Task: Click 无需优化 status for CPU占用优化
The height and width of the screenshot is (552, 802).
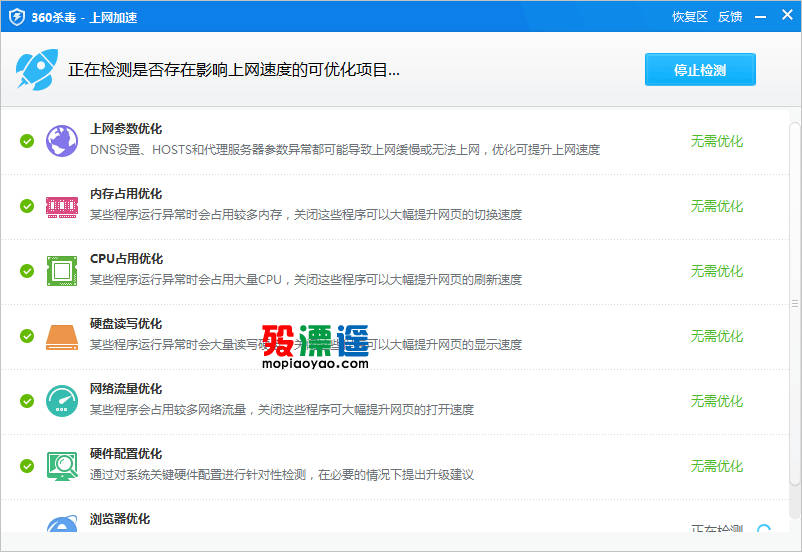Action: pos(717,271)
